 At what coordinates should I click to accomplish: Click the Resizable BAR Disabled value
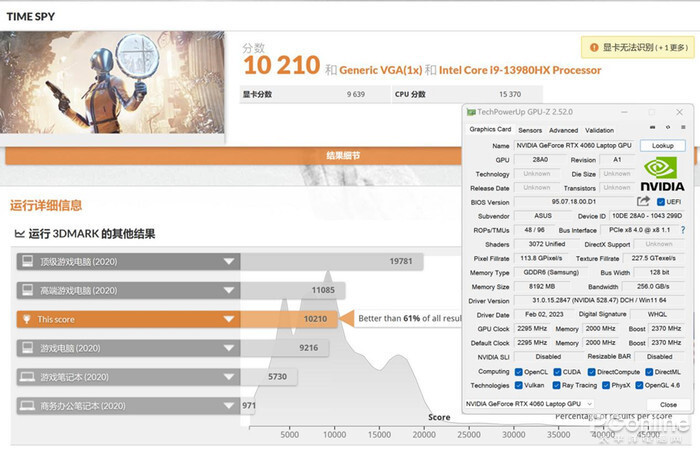[659, 356]
